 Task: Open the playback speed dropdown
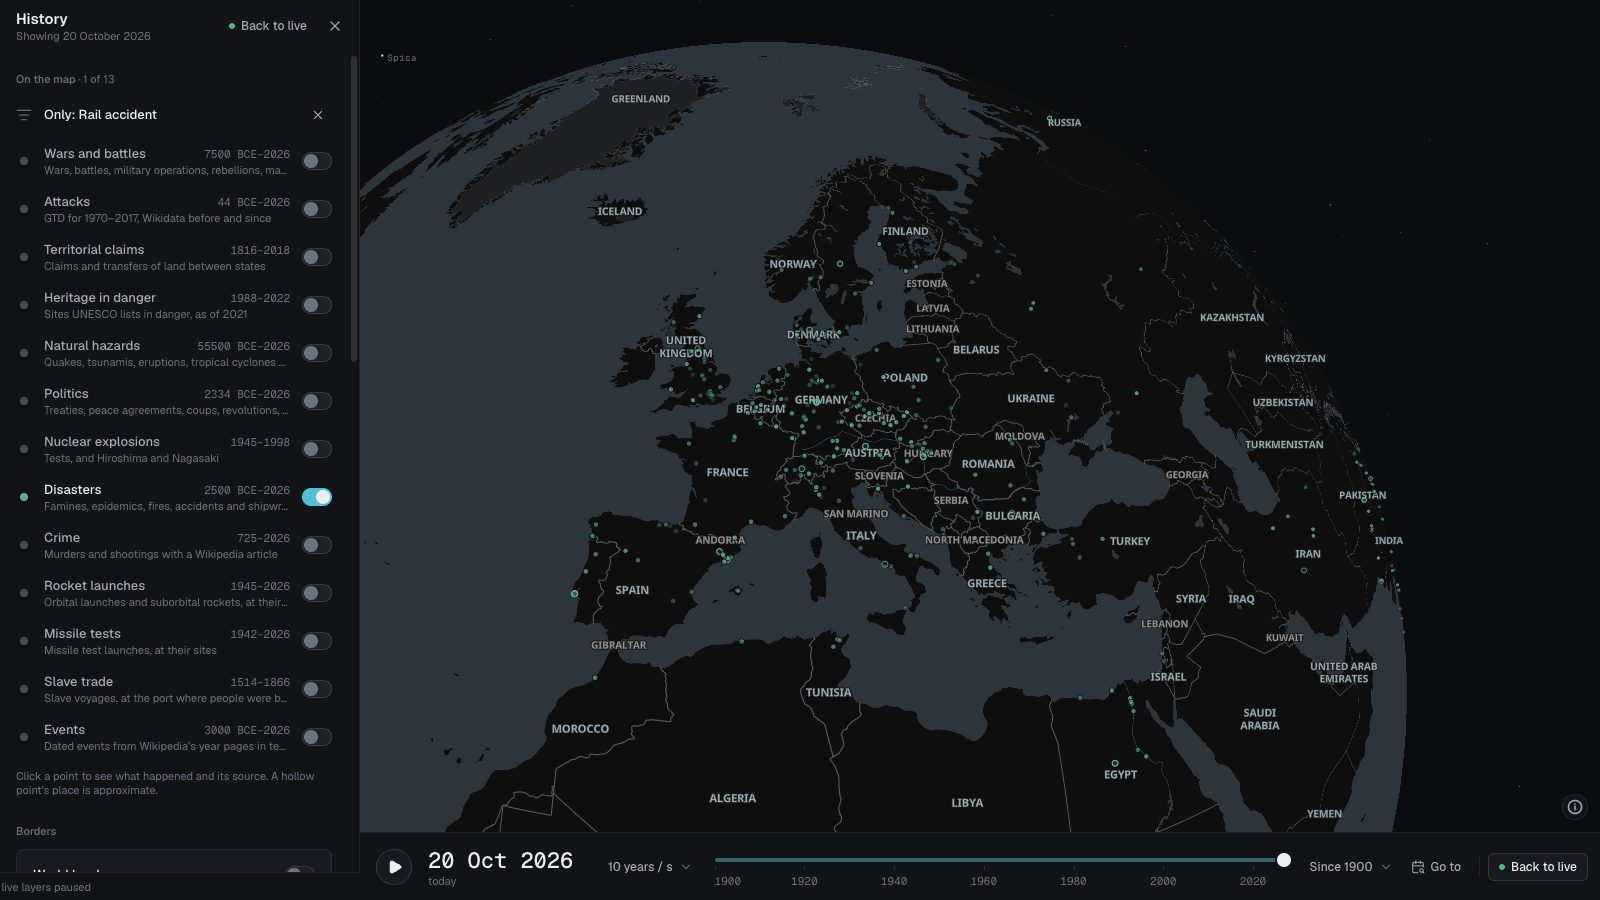pos(648,867)
